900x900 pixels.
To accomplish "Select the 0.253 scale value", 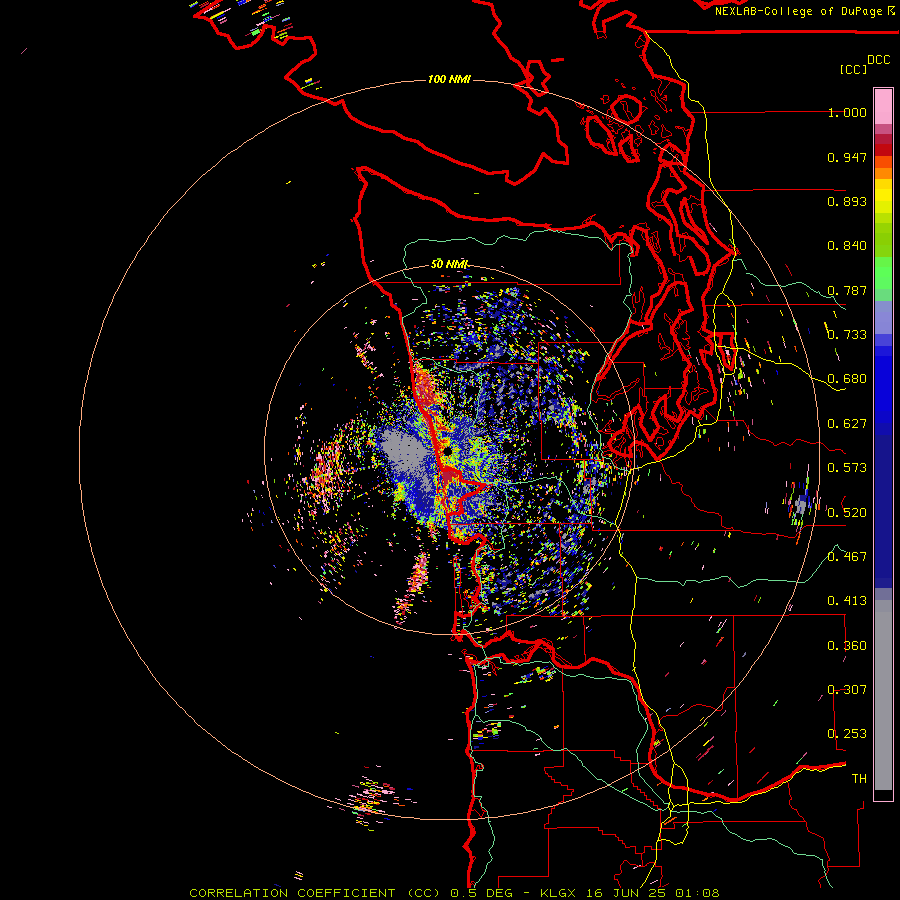I will 847,734.
